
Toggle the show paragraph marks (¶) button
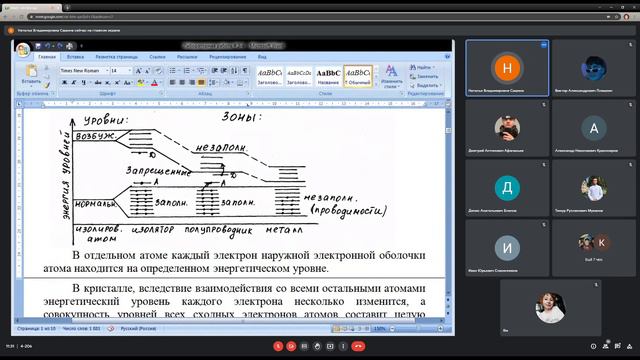point(245,71)
